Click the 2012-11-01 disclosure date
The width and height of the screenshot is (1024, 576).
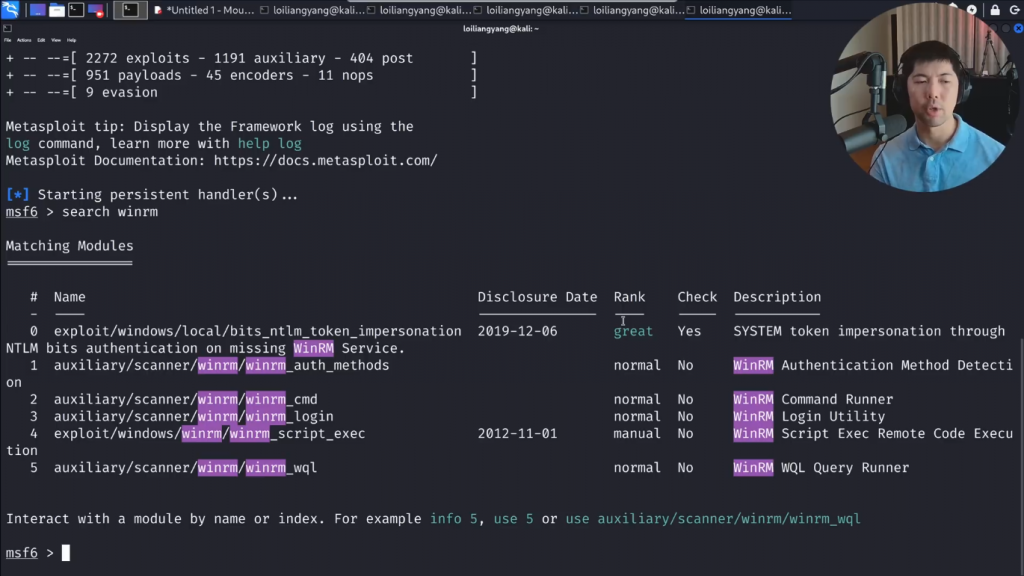(517, 434)
